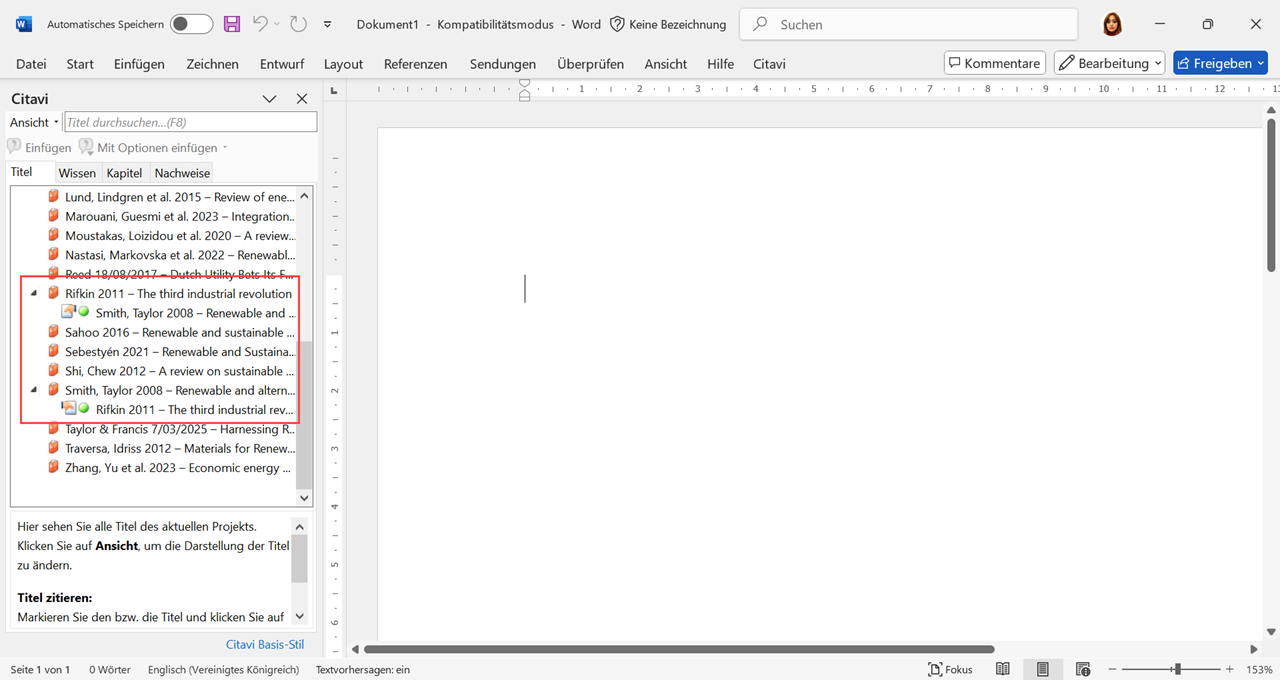Collapse the Rifkin 2011 tree node
Viewport: 1280px width, 680px height.
point(34,294)
